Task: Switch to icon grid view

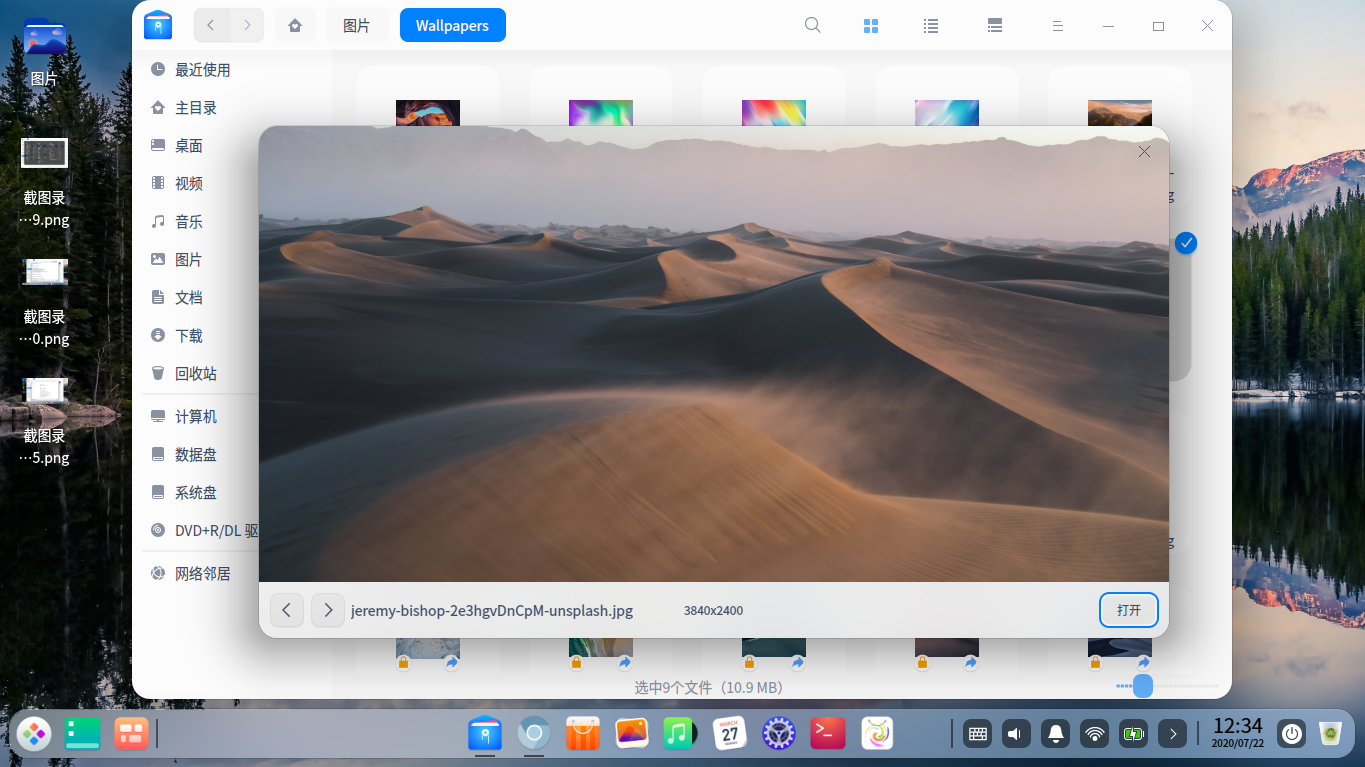Action: tap(871, 26)
